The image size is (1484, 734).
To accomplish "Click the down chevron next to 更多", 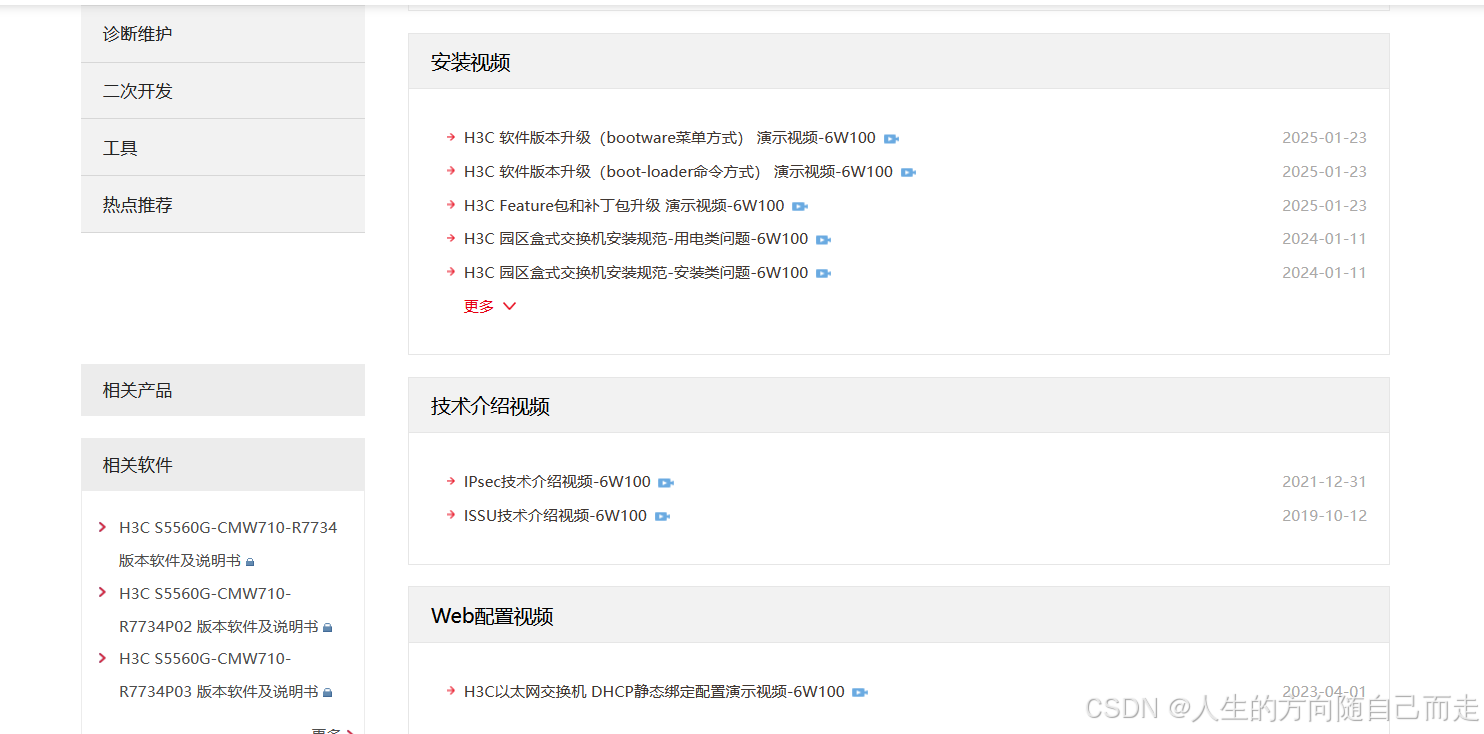I will coord(509,306).
